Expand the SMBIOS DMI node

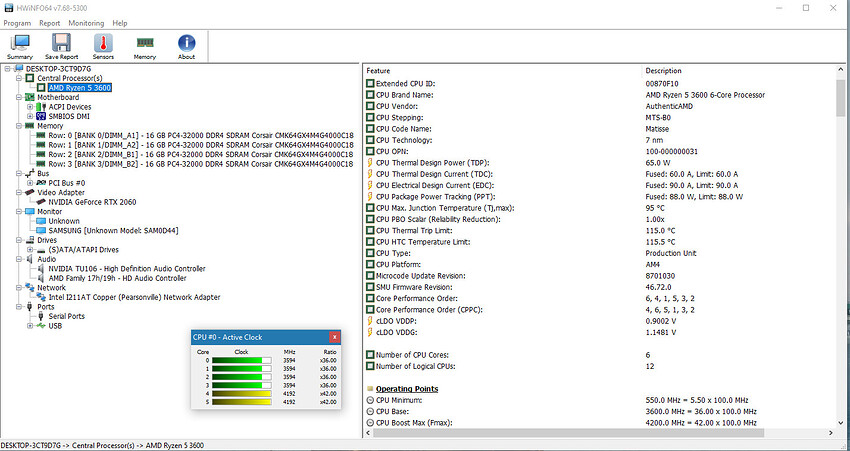tap(30, 117)
